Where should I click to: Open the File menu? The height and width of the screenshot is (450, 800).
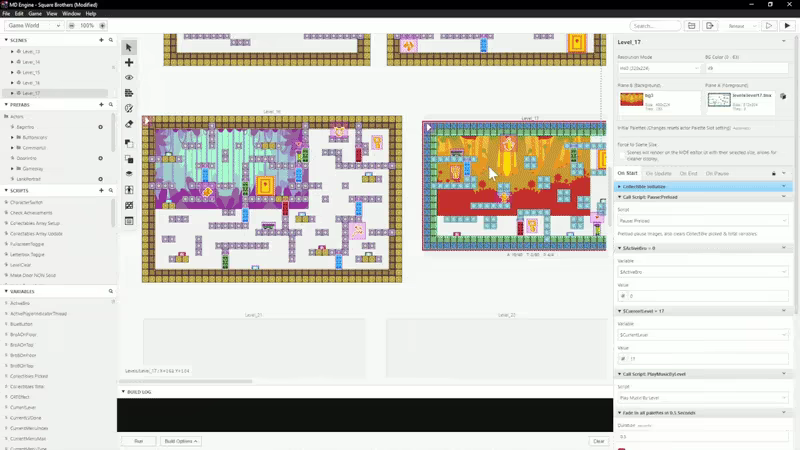(6, 14)
